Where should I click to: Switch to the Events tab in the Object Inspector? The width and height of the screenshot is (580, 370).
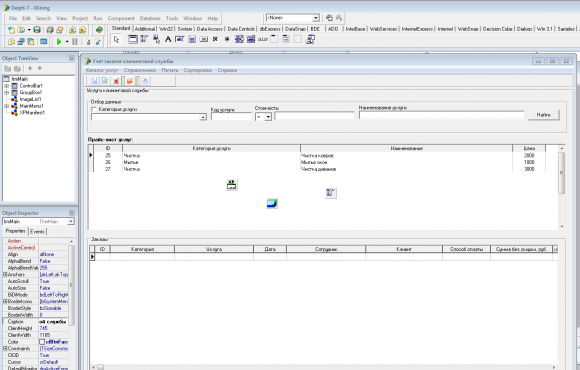point(37,232)
